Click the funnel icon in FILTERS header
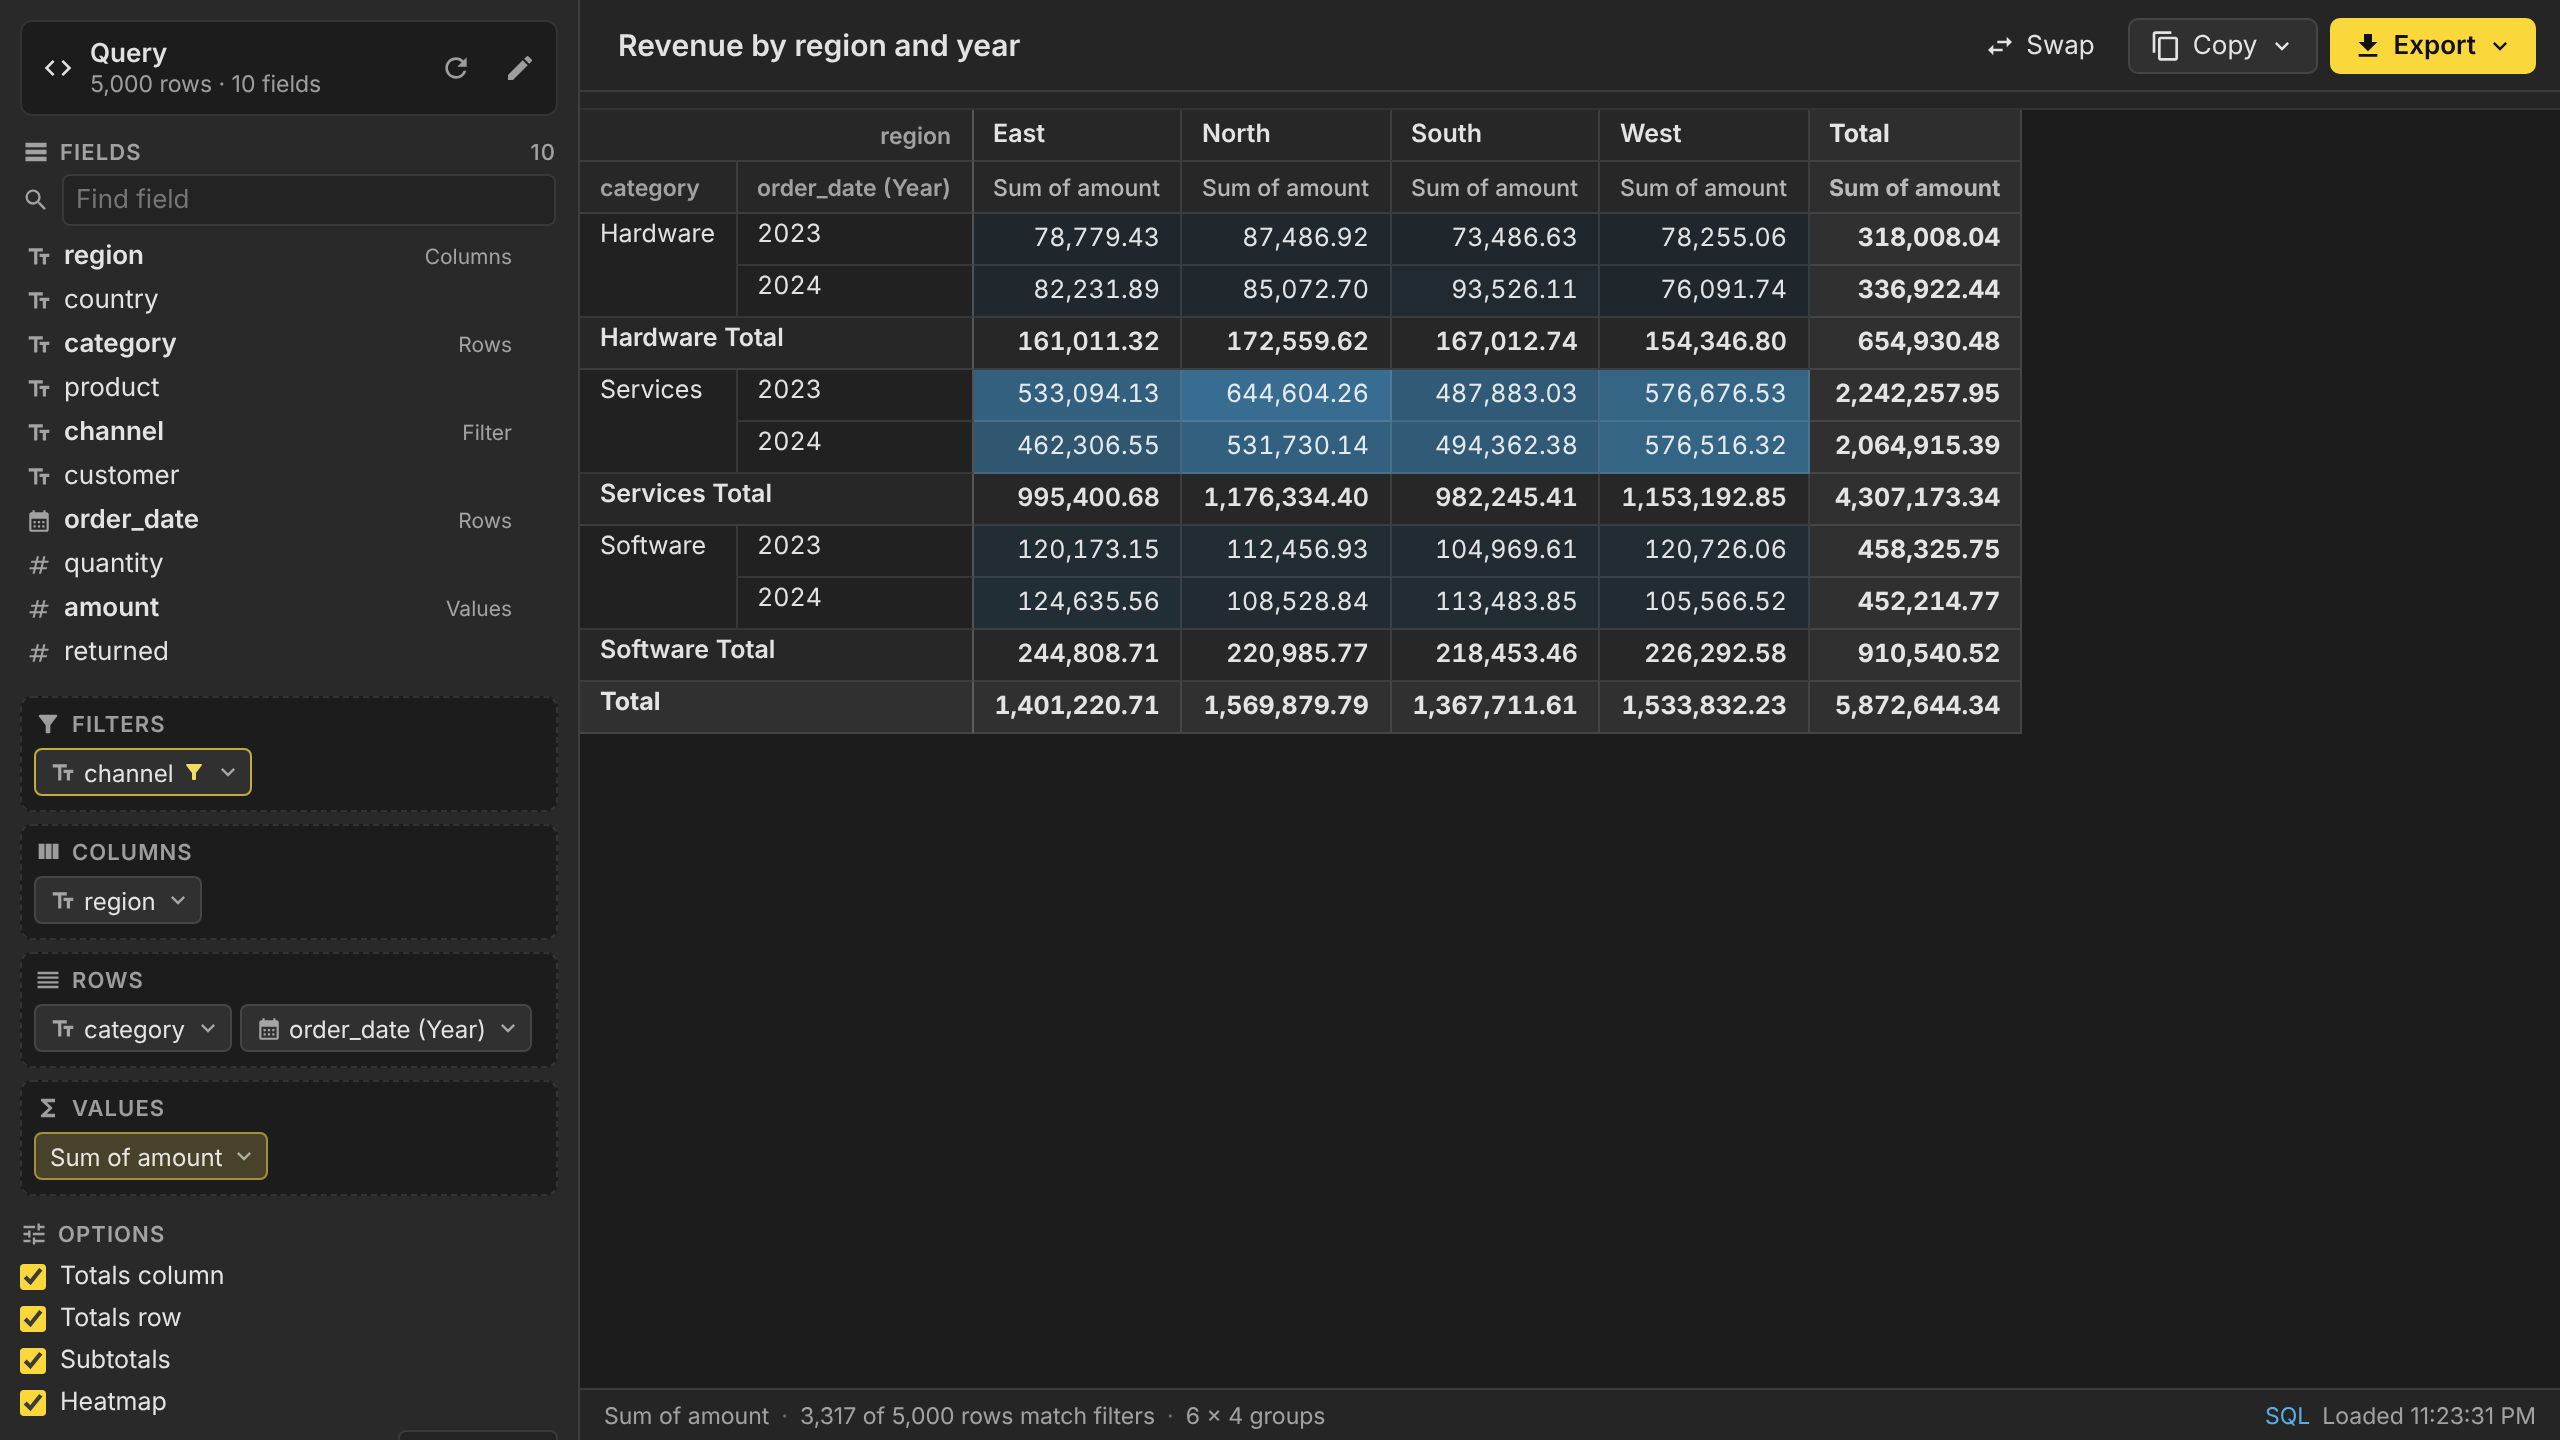This screenshot has width=2560, height=1440. coord(47,724)
